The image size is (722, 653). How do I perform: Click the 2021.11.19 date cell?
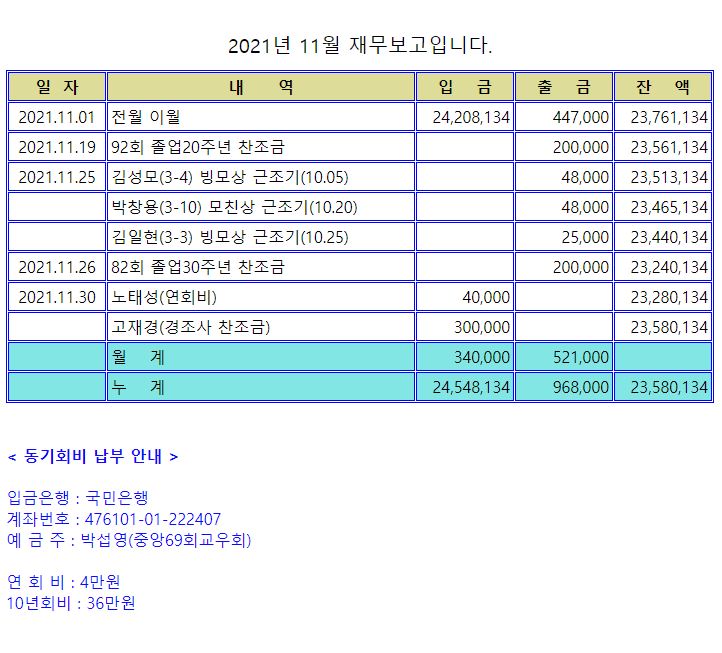tap(56, 147)
